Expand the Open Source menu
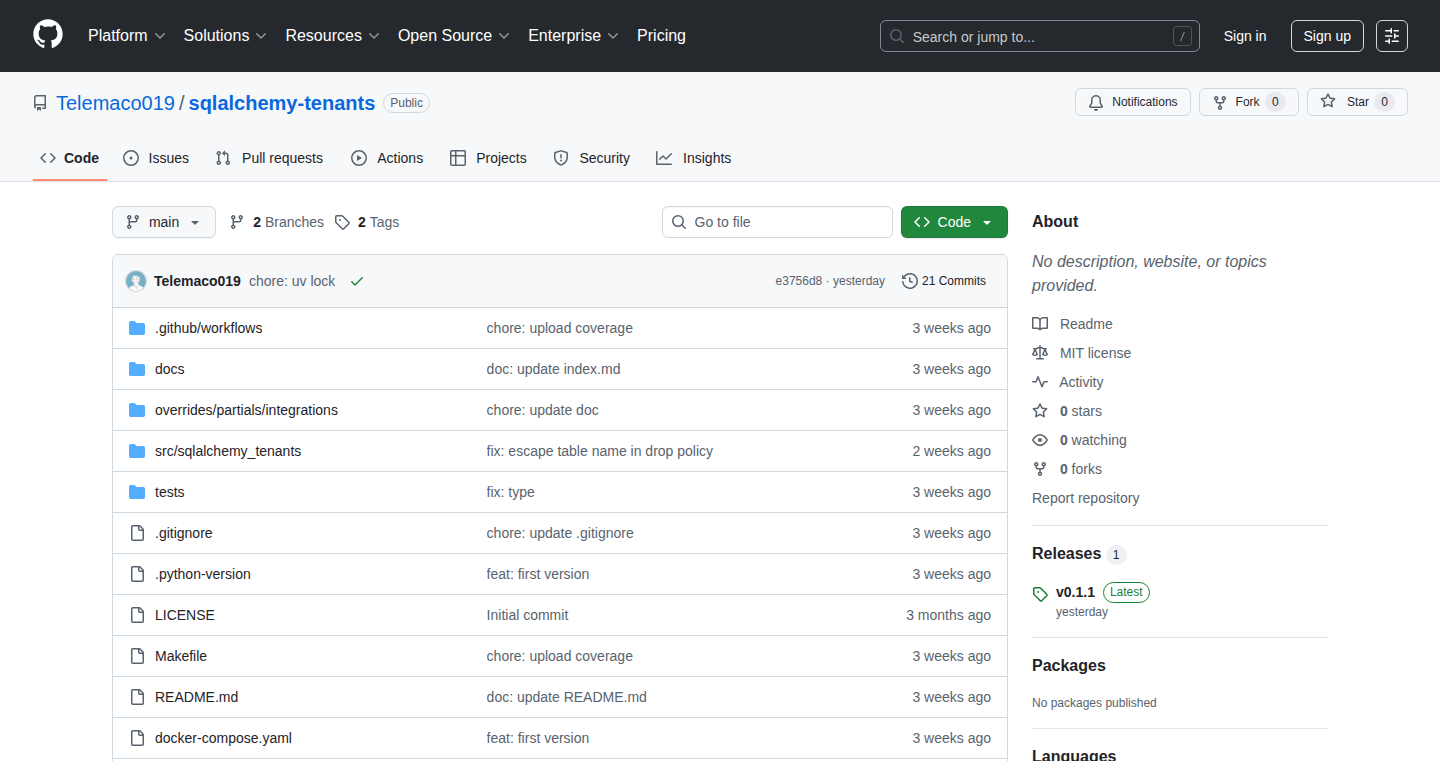 (x=454, y=36)
